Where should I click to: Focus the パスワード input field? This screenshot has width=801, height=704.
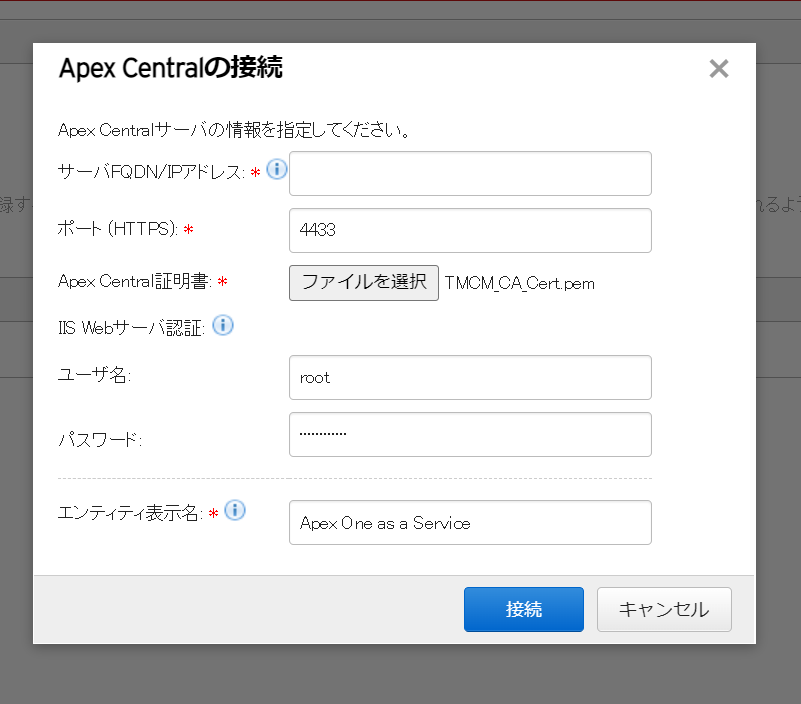tap(470, 434)
